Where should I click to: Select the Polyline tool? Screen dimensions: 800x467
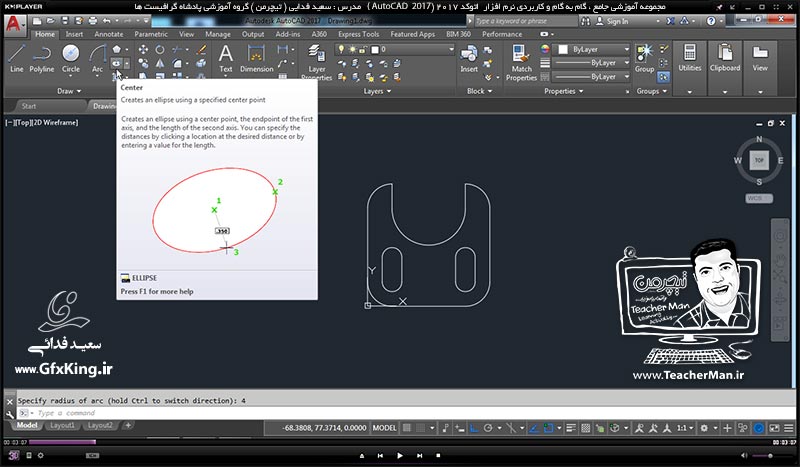tap(41, 58)
